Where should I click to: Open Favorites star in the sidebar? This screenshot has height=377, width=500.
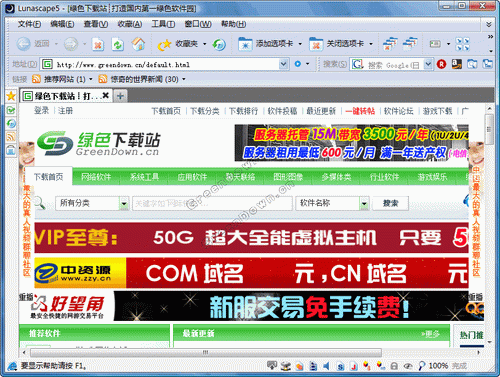pos(11,96)
